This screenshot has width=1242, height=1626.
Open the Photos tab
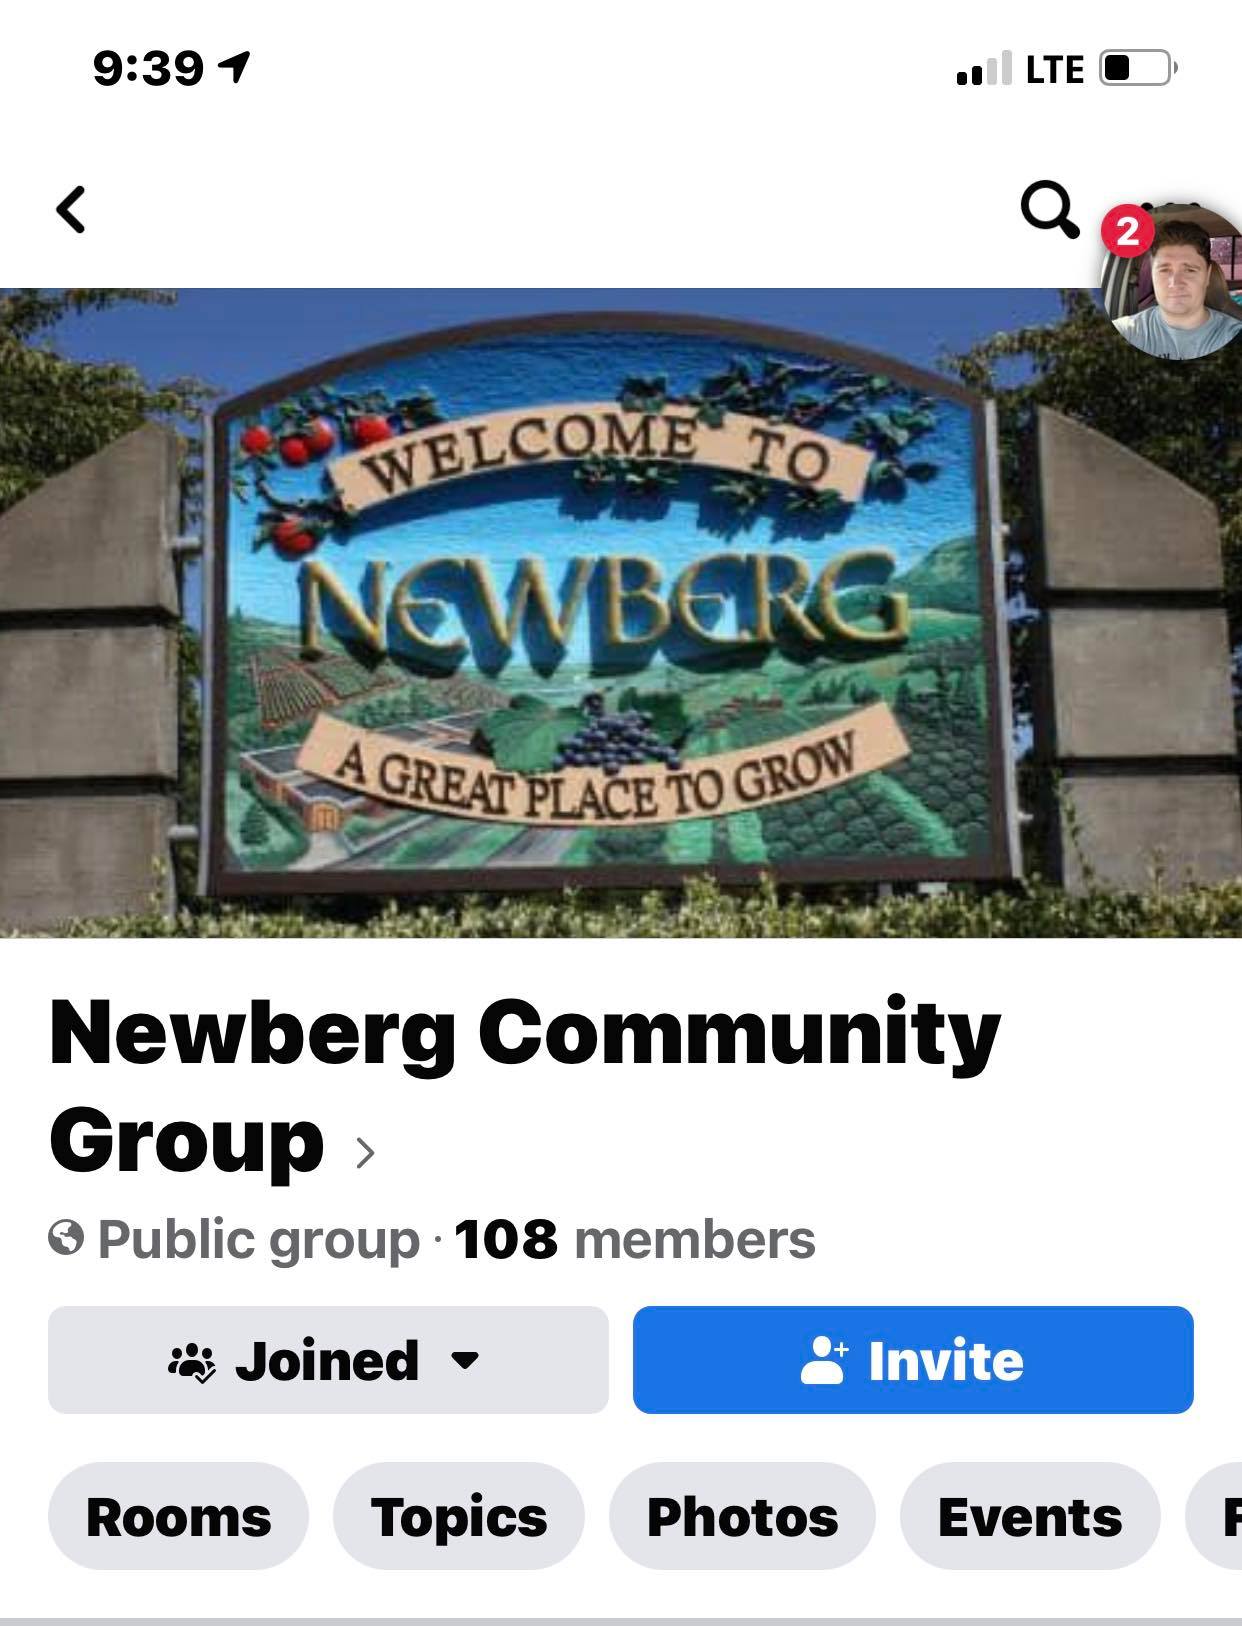pos(743,1516)
